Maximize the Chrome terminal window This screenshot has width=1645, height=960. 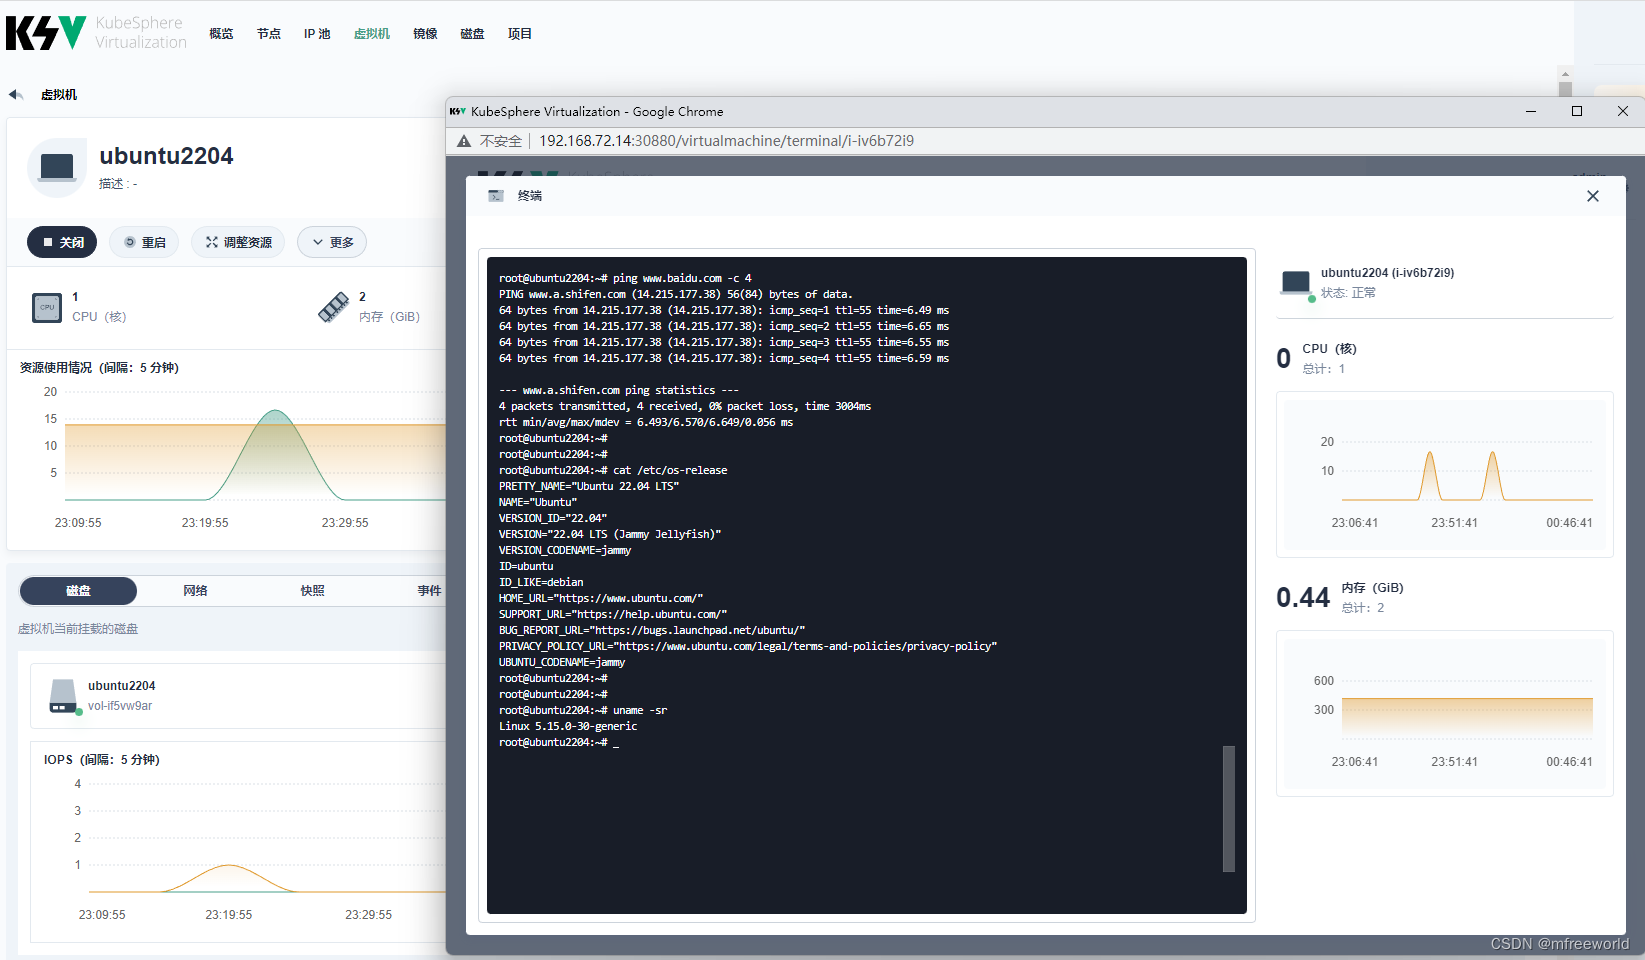[x=1577, y=111]
